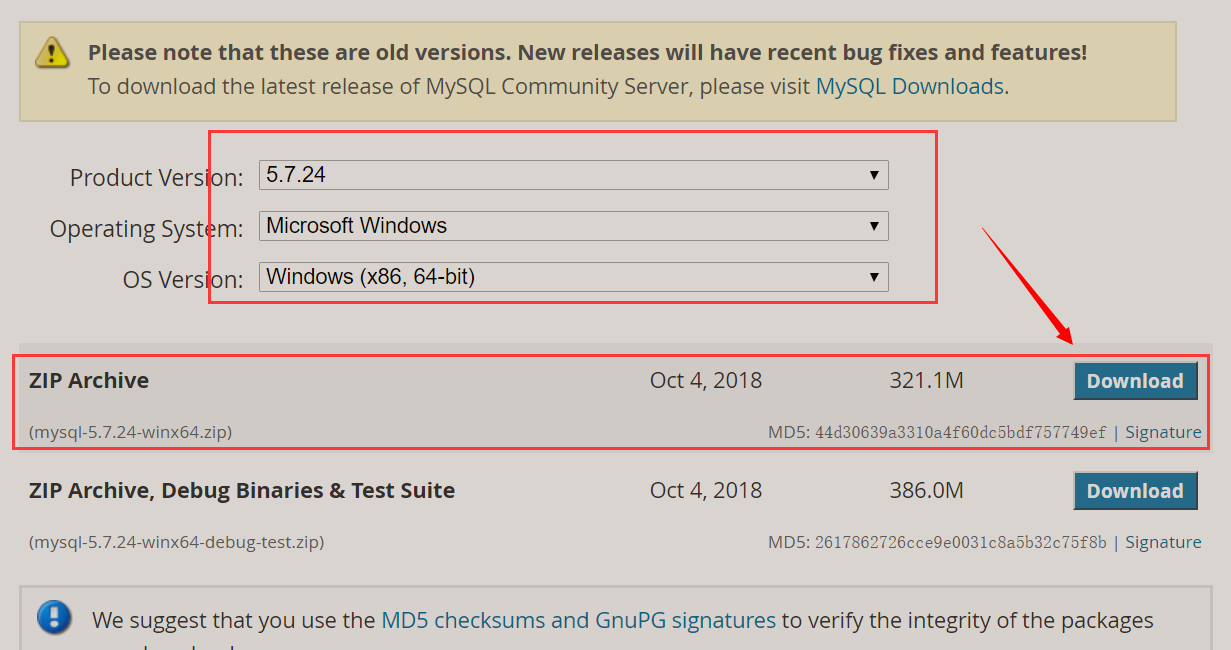The width and height of the screenshot is (1231, 650).
Task: Click the 386.0M file size
Action: pyautogui.click(x=926, y=491)
